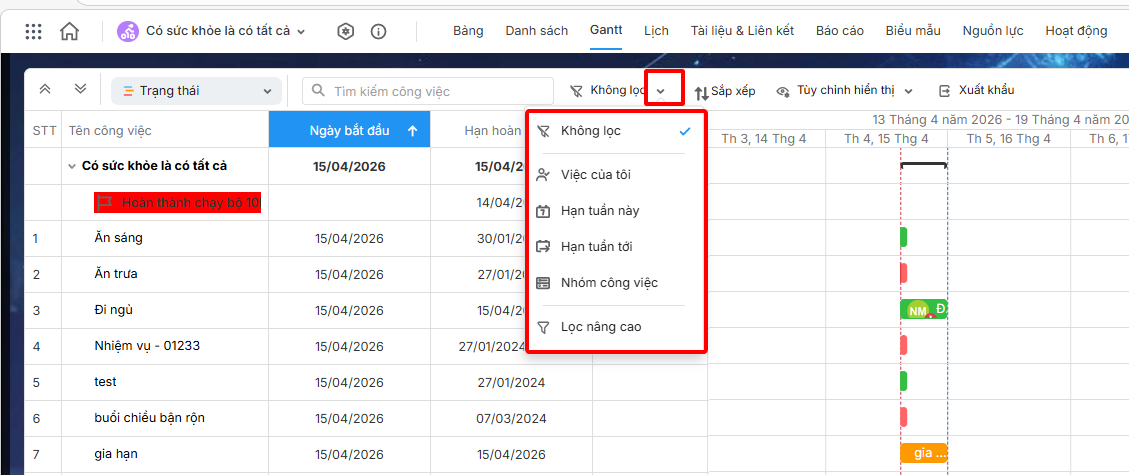Click the STT column header

point(43,130)
